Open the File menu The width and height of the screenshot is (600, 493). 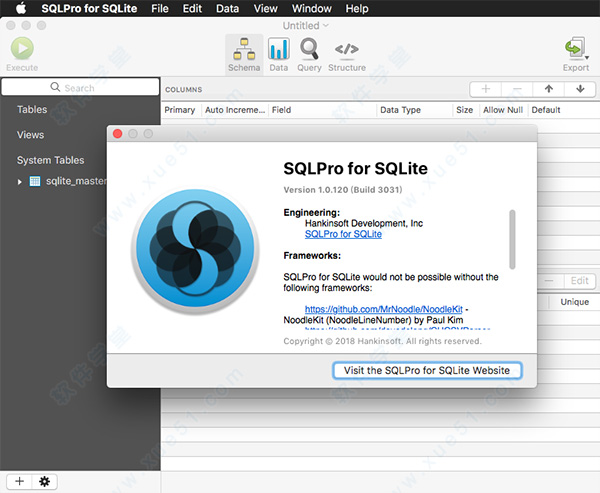click(x=160, y=8)
